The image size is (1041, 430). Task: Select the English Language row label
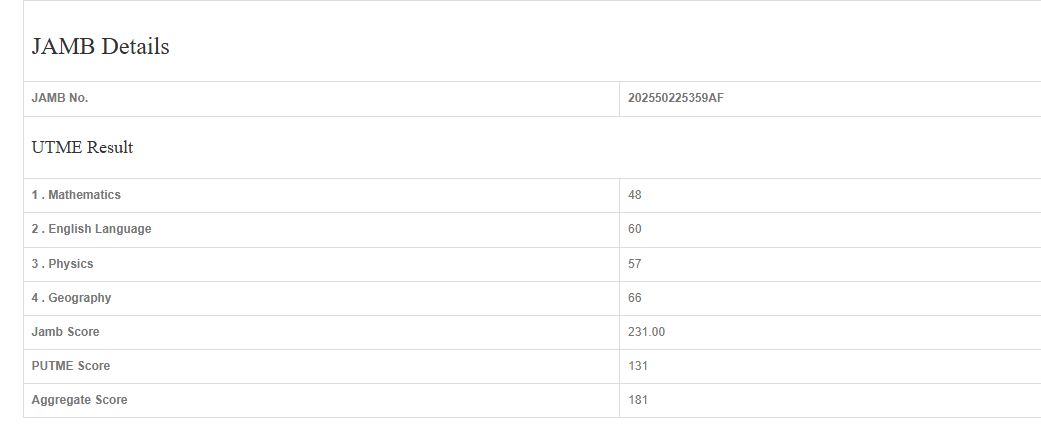pyautogui.click(x=99, y=229)
